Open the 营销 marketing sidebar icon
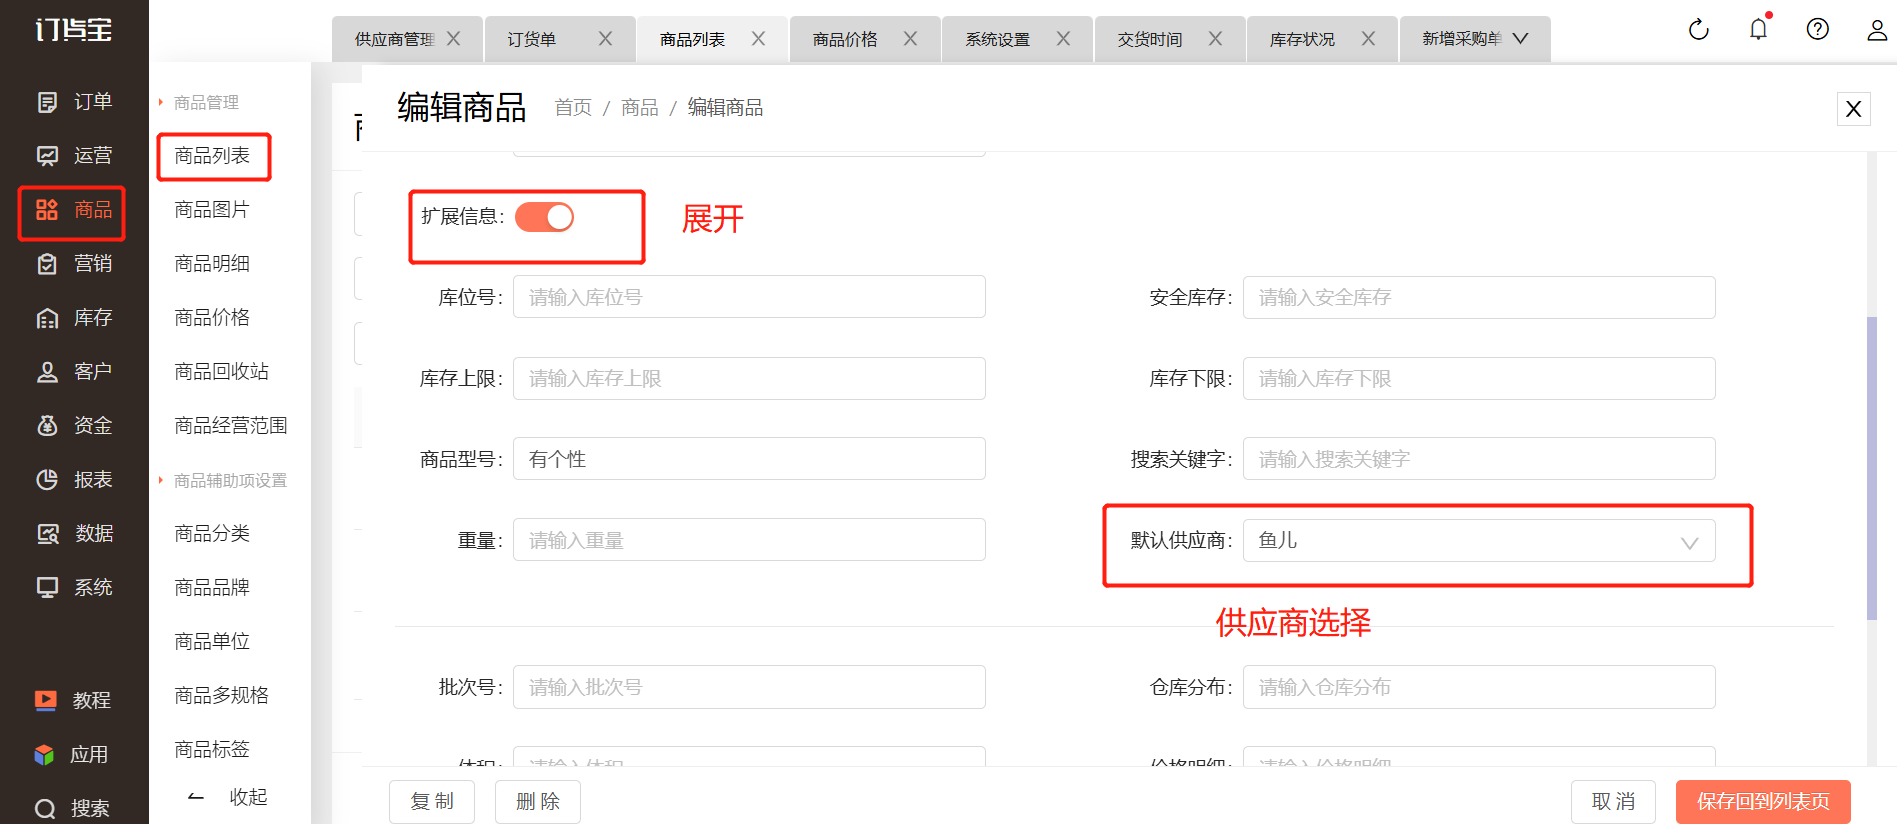 point(47,264)
